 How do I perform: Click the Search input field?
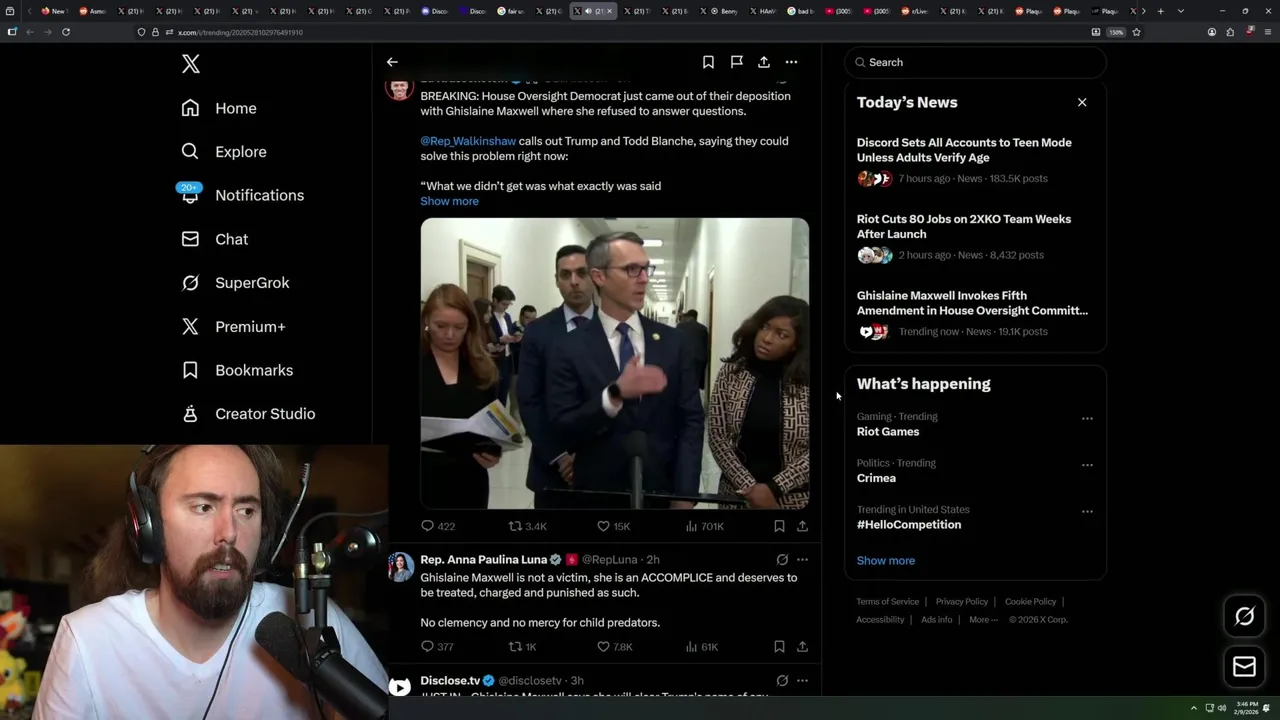point(975,62)
